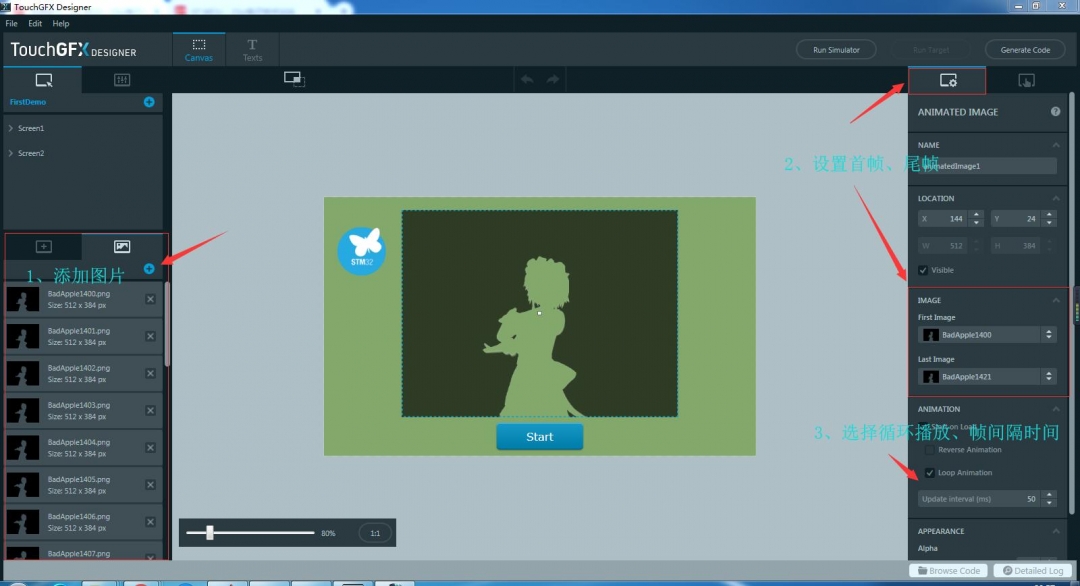Click the Generate Code button
Image resolution: width=1080 pixels, height=586 pixels.
coord(1025,50)
